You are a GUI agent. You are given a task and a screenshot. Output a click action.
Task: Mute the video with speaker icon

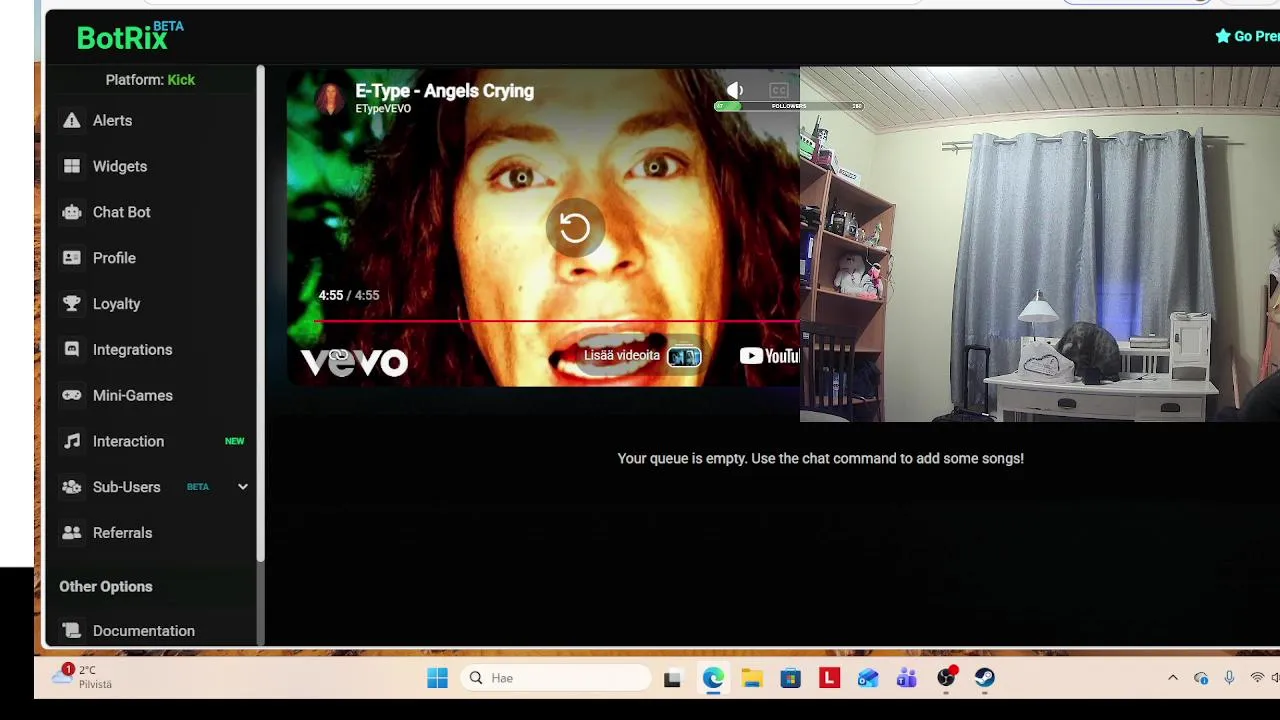(735, 90)
